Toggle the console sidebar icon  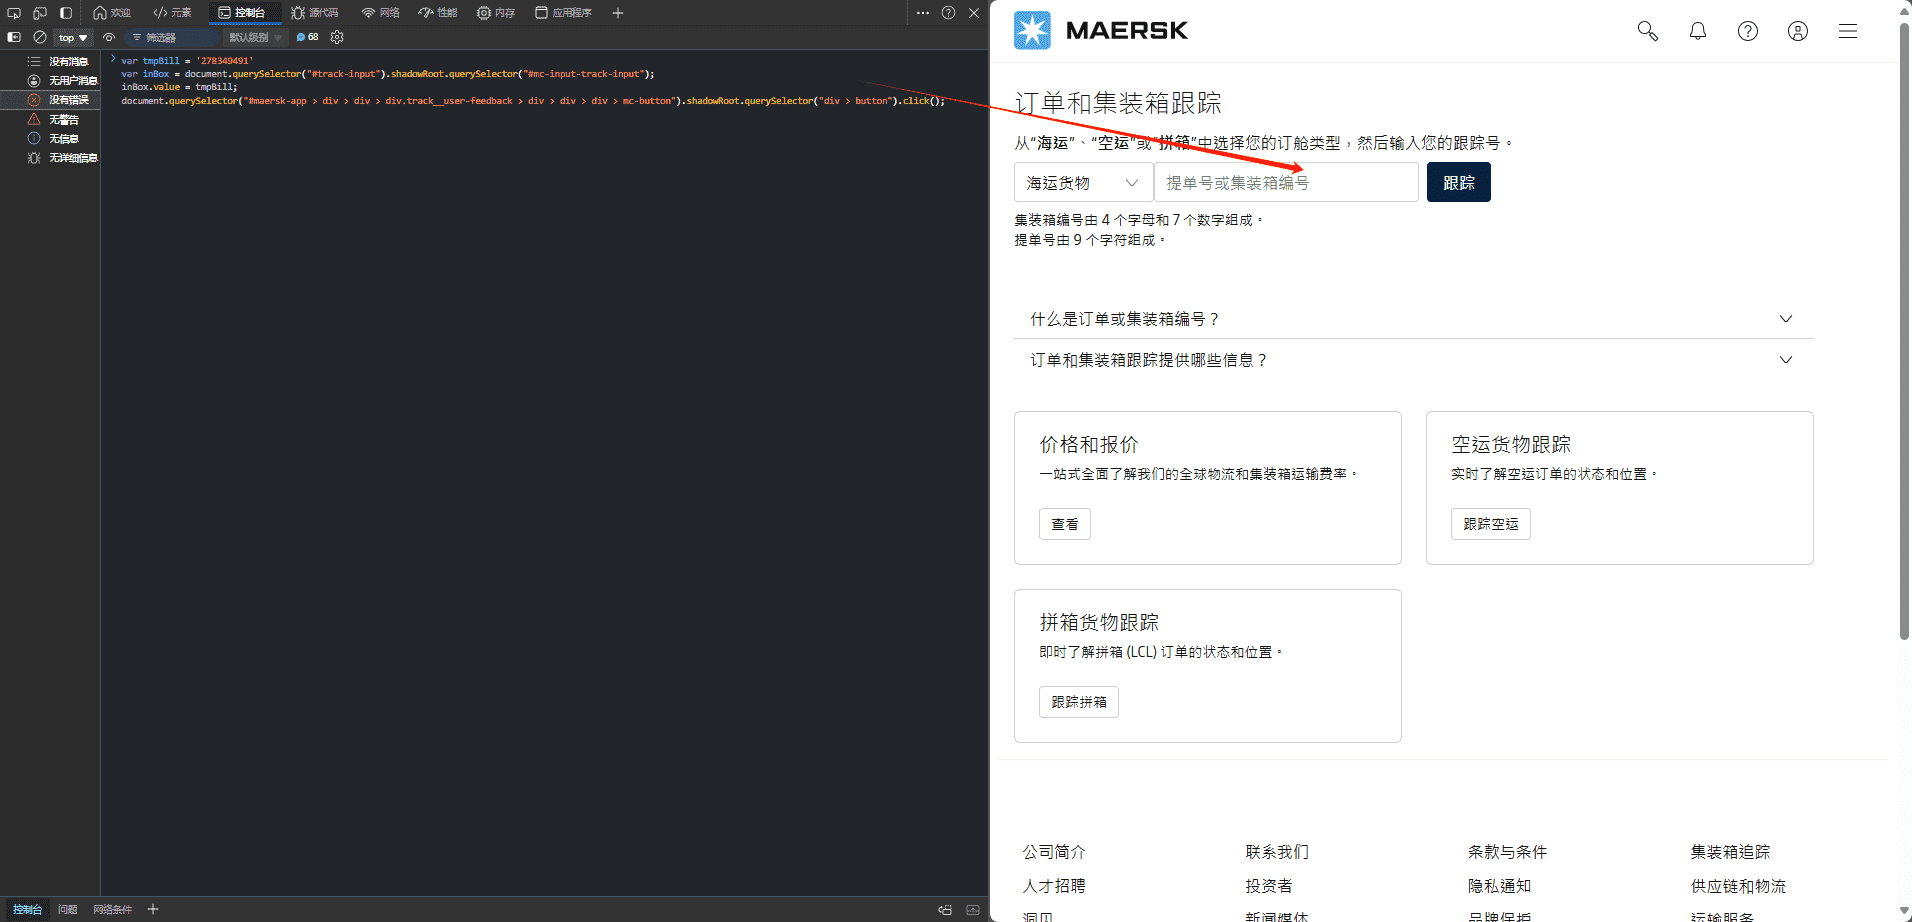coord(14,37)
